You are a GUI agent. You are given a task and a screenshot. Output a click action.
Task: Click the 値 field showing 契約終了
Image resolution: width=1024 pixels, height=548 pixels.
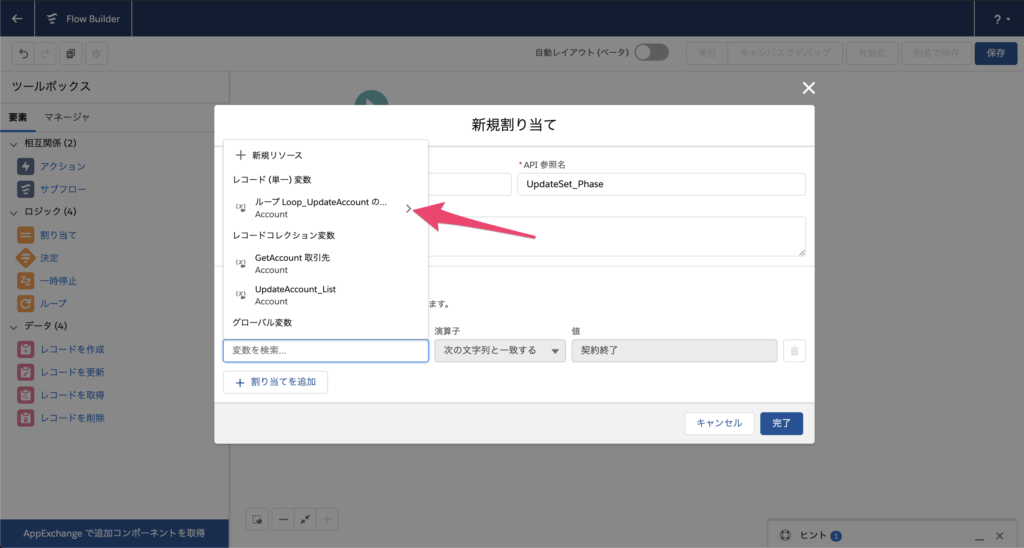(674, 351)
